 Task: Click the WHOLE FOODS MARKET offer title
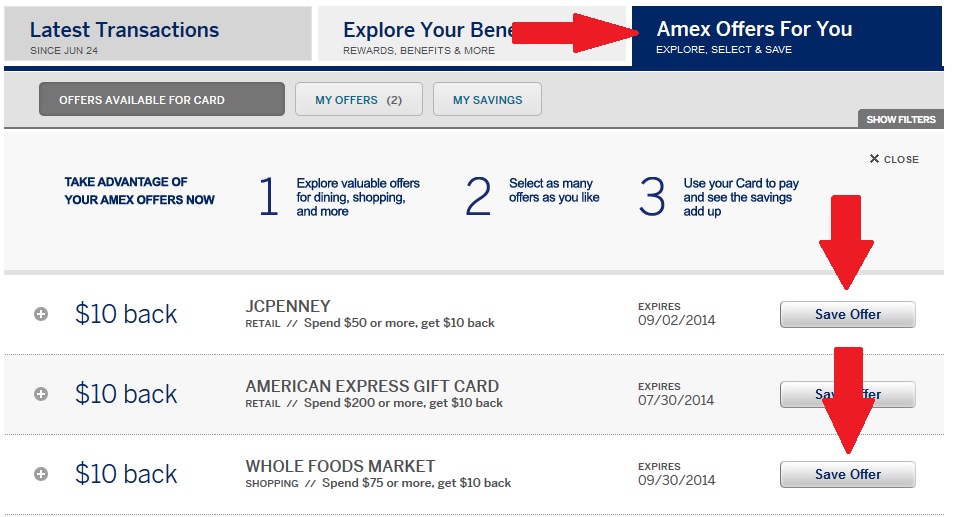(x=340, y=466)
